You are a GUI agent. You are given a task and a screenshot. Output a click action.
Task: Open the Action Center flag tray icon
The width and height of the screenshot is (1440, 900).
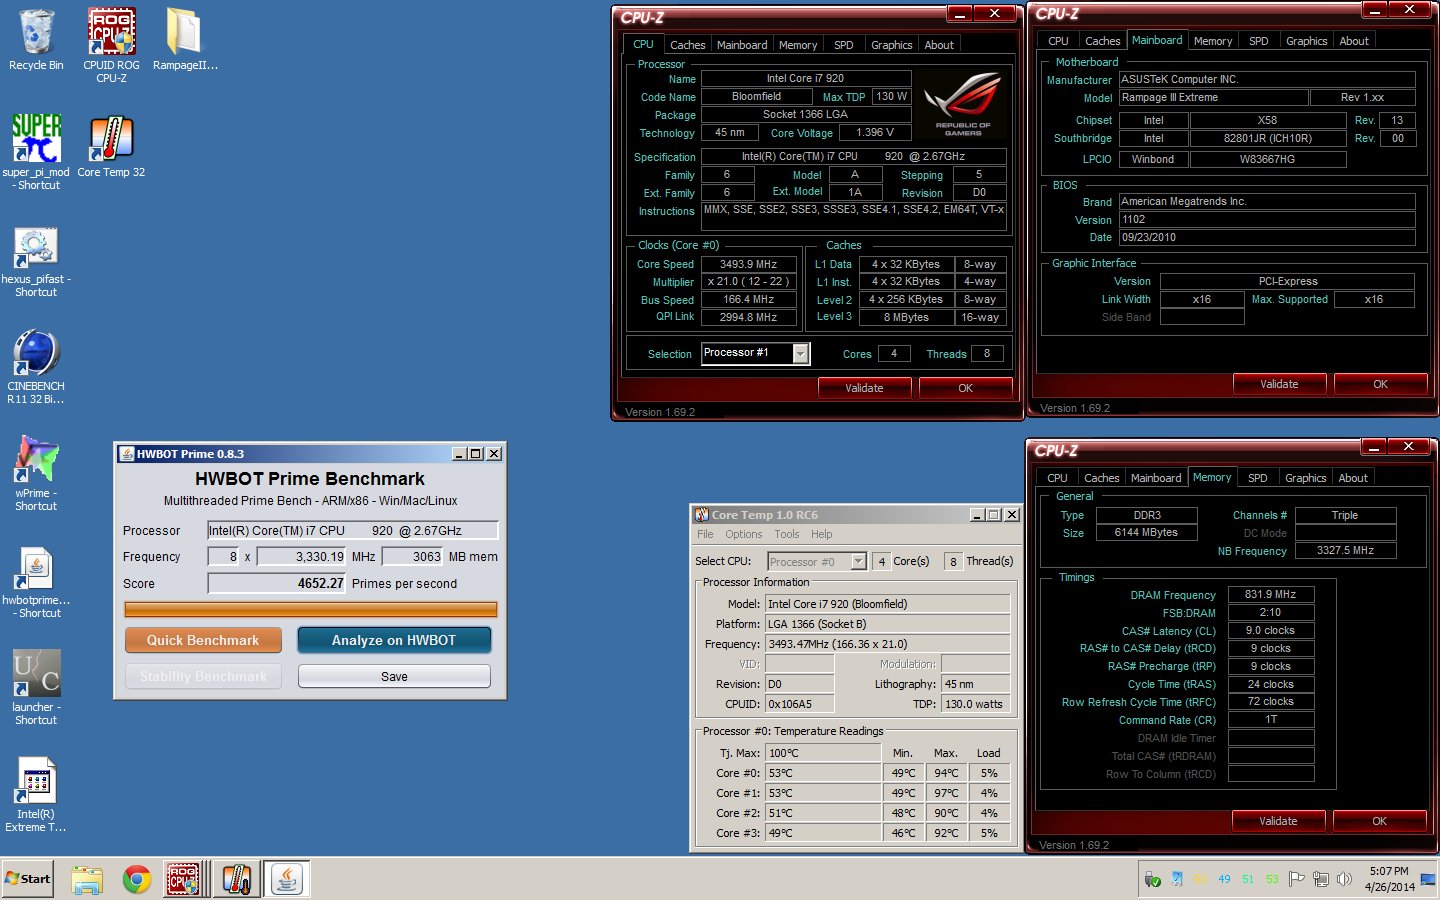[1296, 879]
